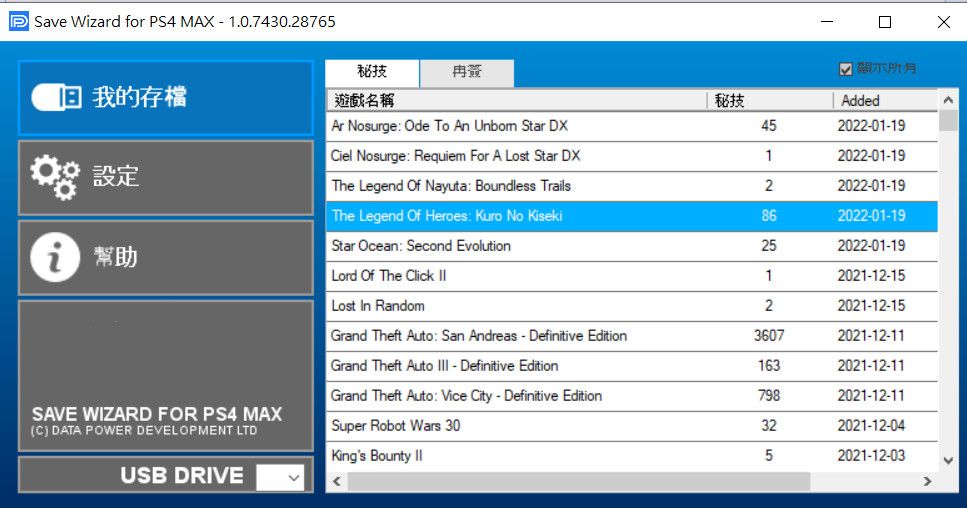Viewport: 967px width, 508px height.
Task: Sort by the 遊戲名稱 column header
Action: click(517, 100)
